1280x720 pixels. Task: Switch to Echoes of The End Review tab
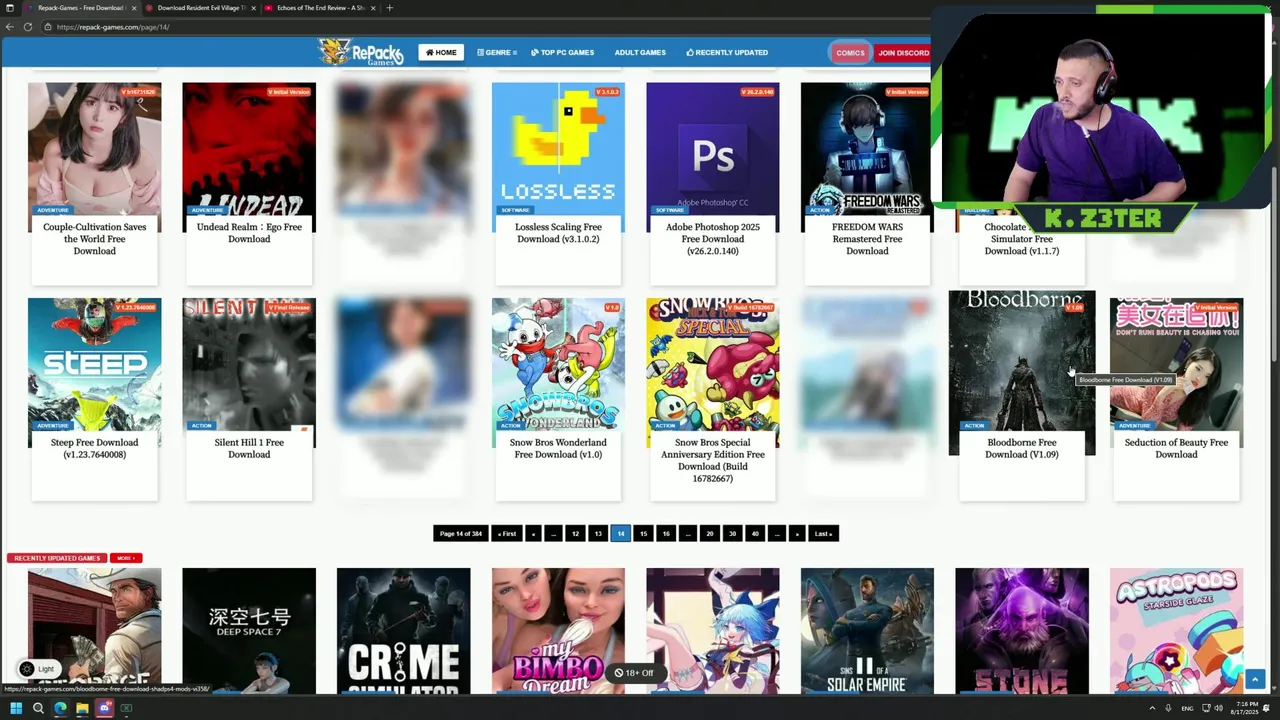(321, 8)
